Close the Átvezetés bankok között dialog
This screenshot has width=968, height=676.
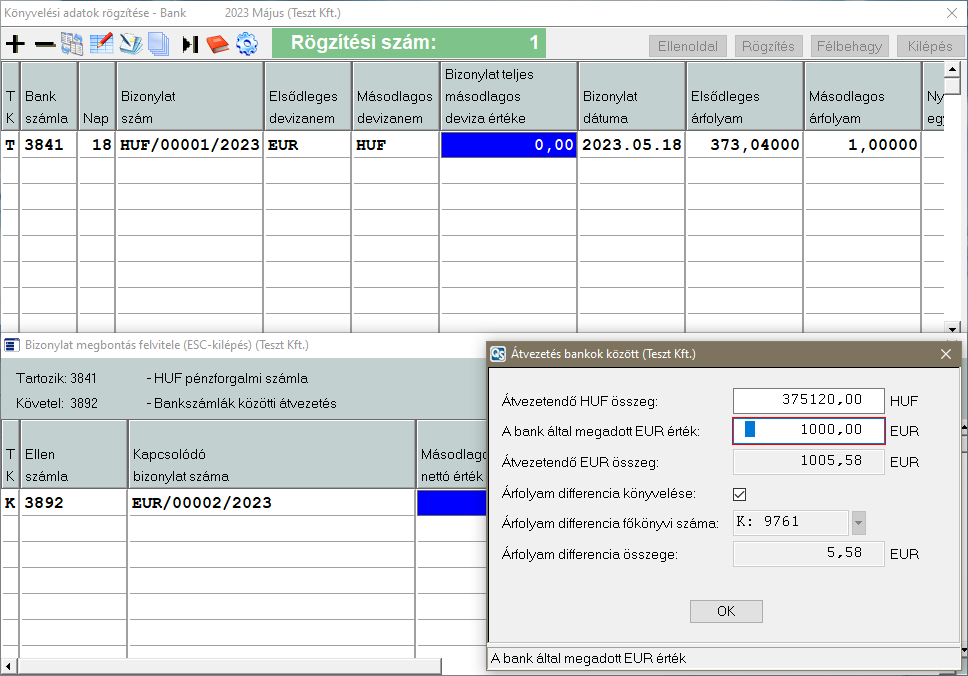click(945, 353)
